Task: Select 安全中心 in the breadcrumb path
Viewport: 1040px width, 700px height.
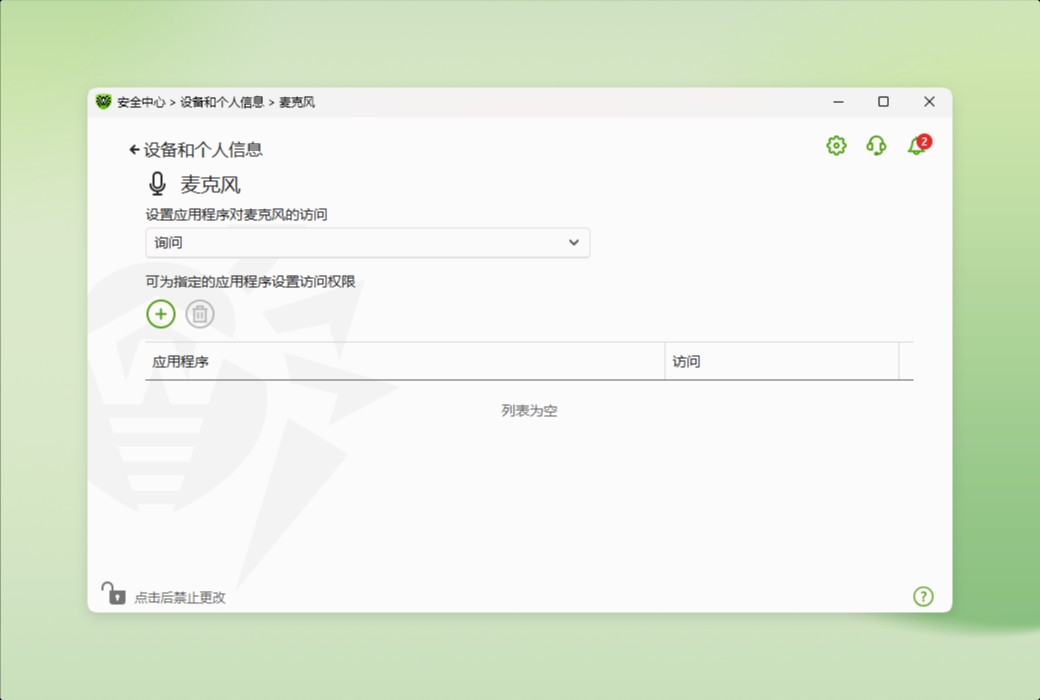Action: [x=141, y=101]
